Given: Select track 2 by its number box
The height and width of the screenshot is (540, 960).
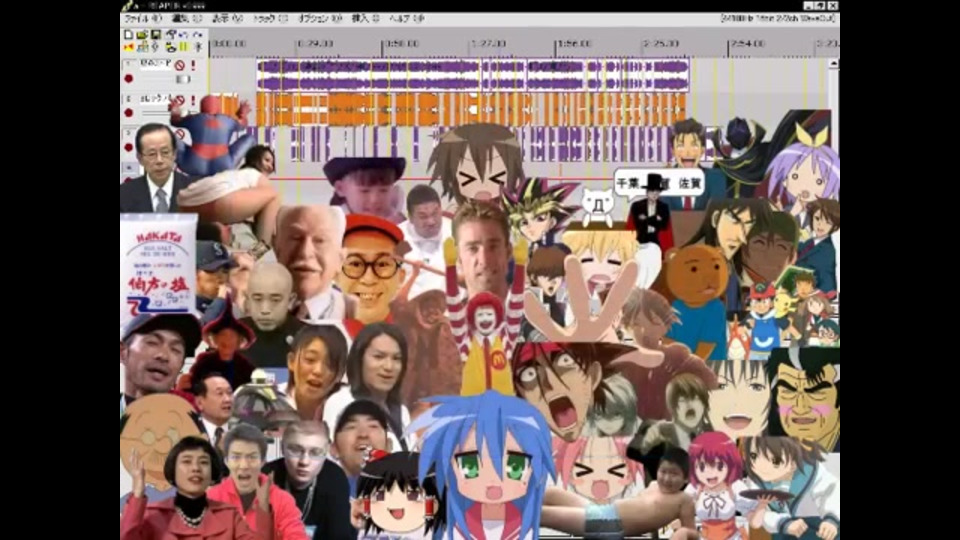Looking at the screenshot, I should pos(129,99).
